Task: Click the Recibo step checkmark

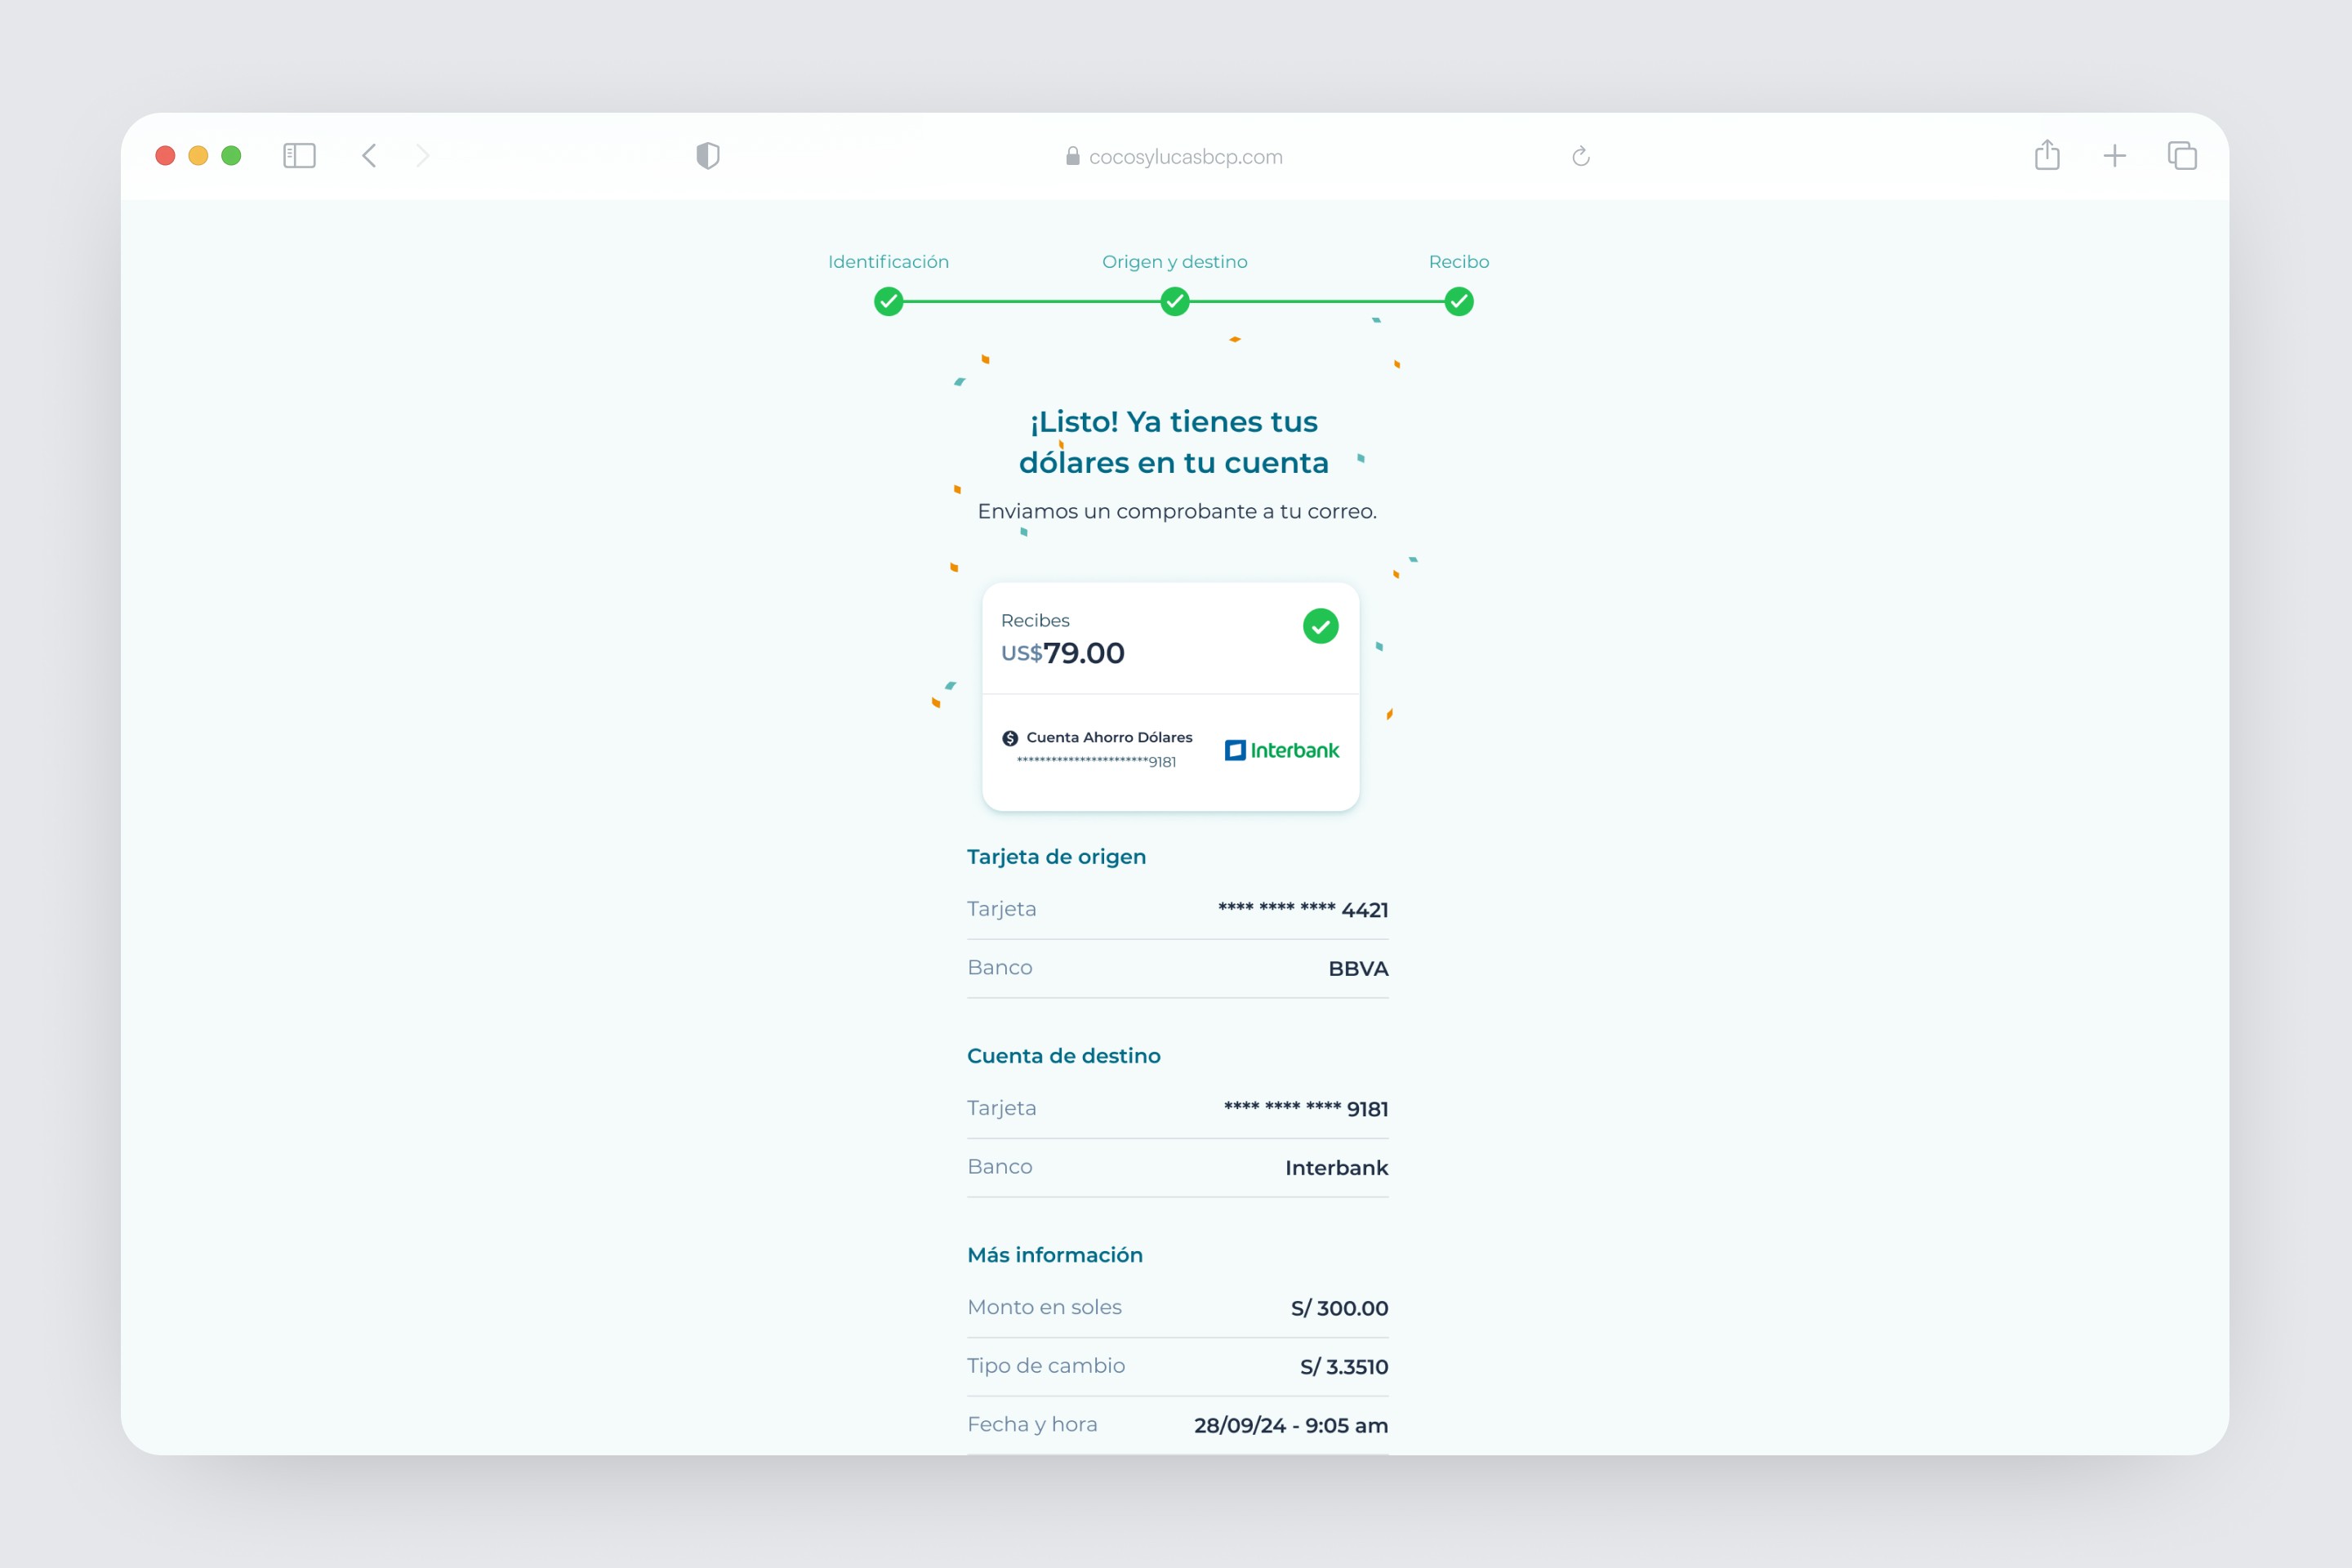Action: [1459, 301]
